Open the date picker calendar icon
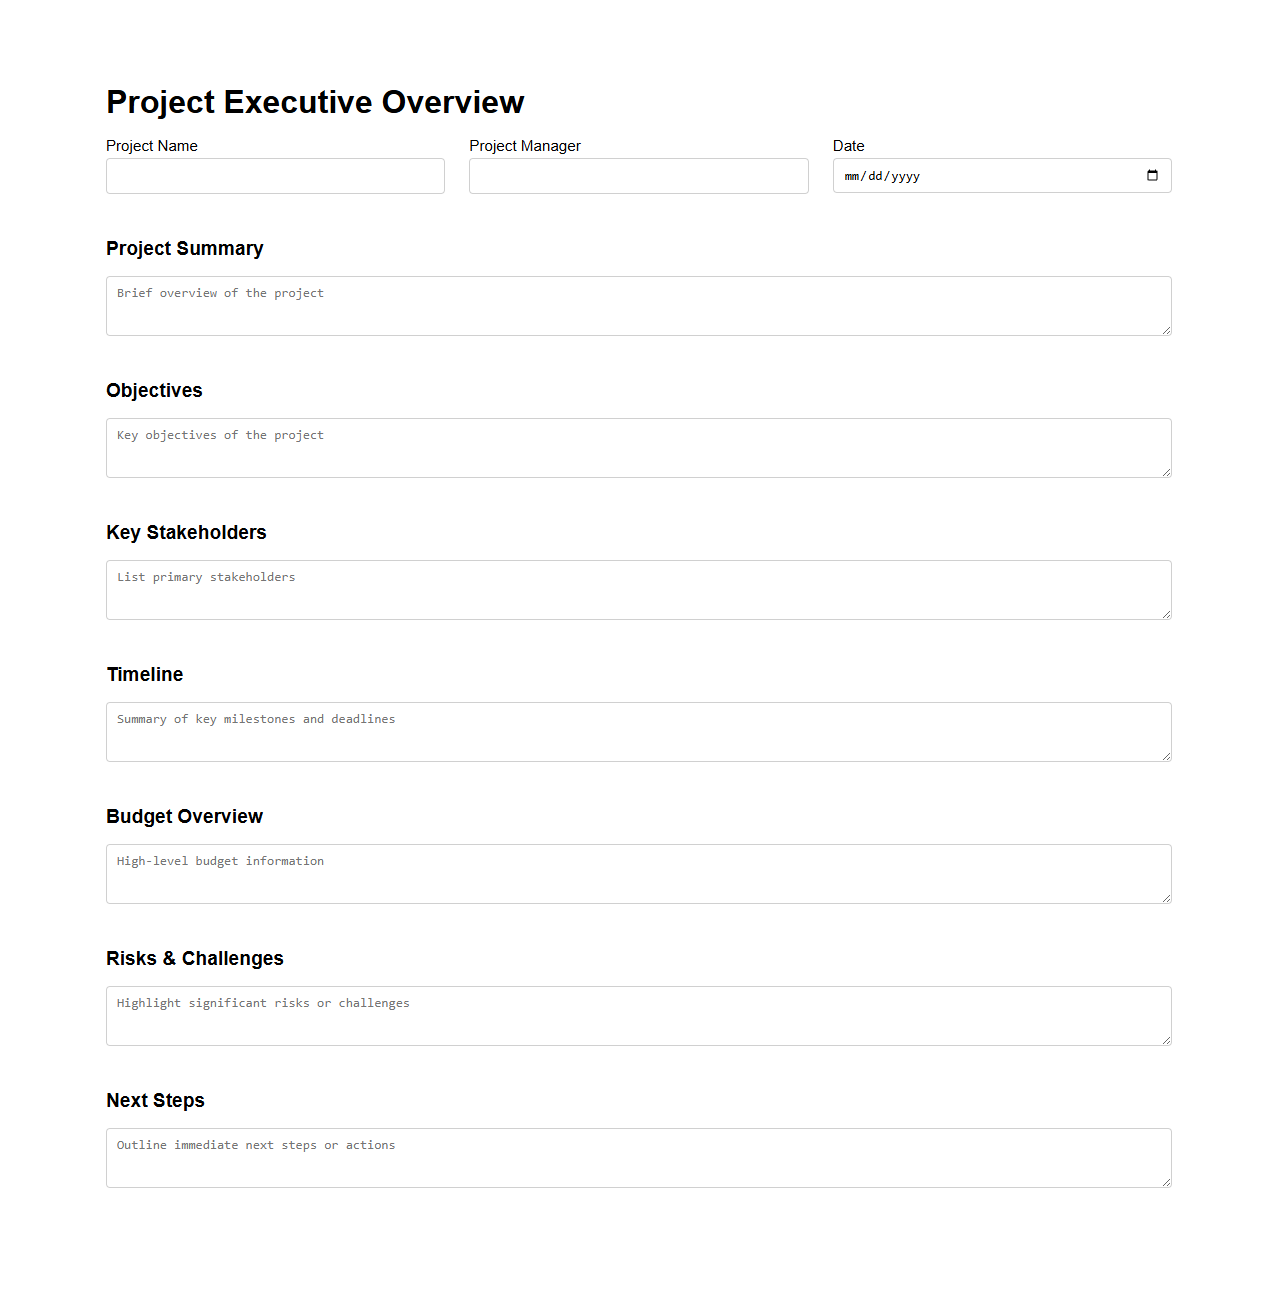Viewport: 1278px width, 1300px height. pos(1152,175)
